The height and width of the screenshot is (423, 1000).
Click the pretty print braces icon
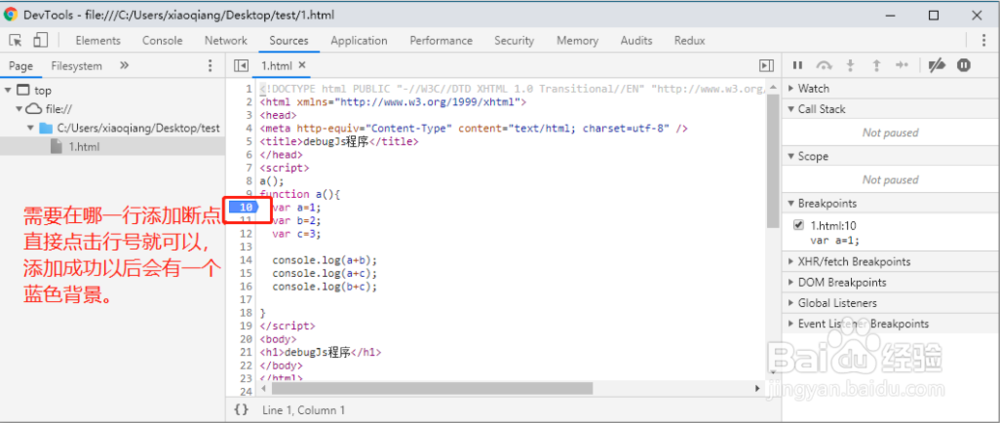tap(241, 410)
